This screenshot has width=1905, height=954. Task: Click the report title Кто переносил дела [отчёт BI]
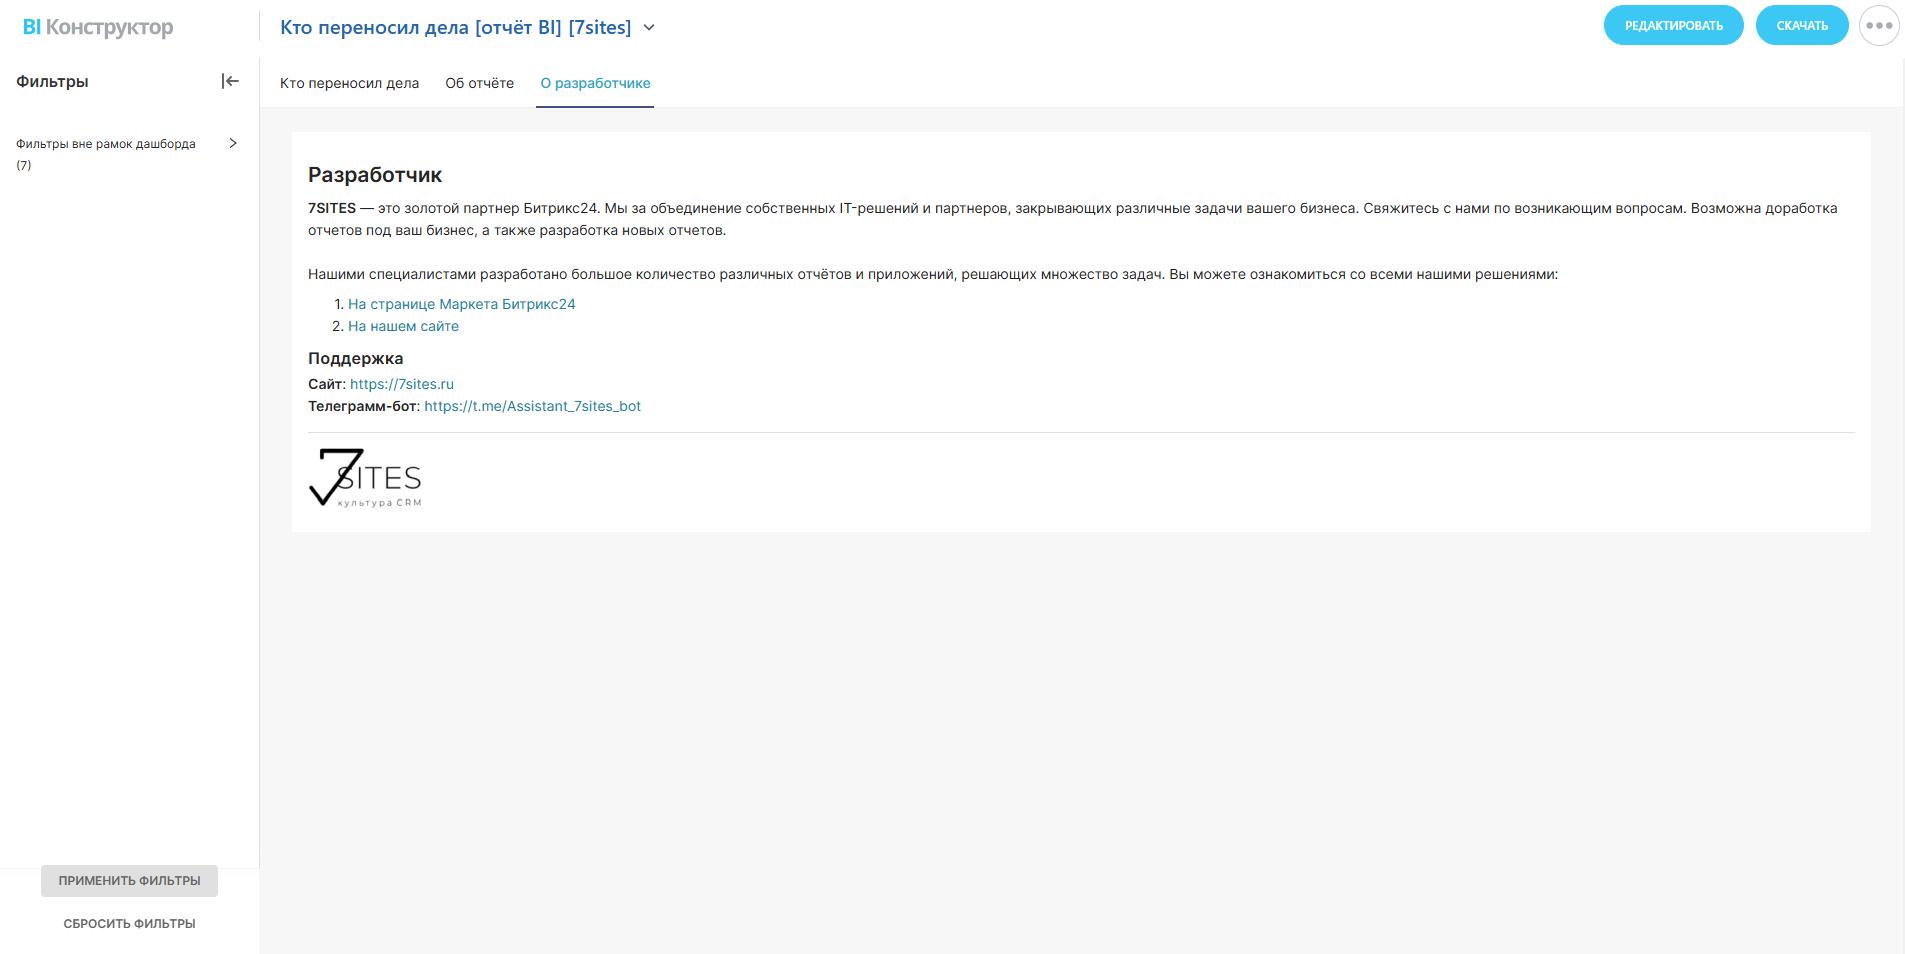(x=456, y=28)
